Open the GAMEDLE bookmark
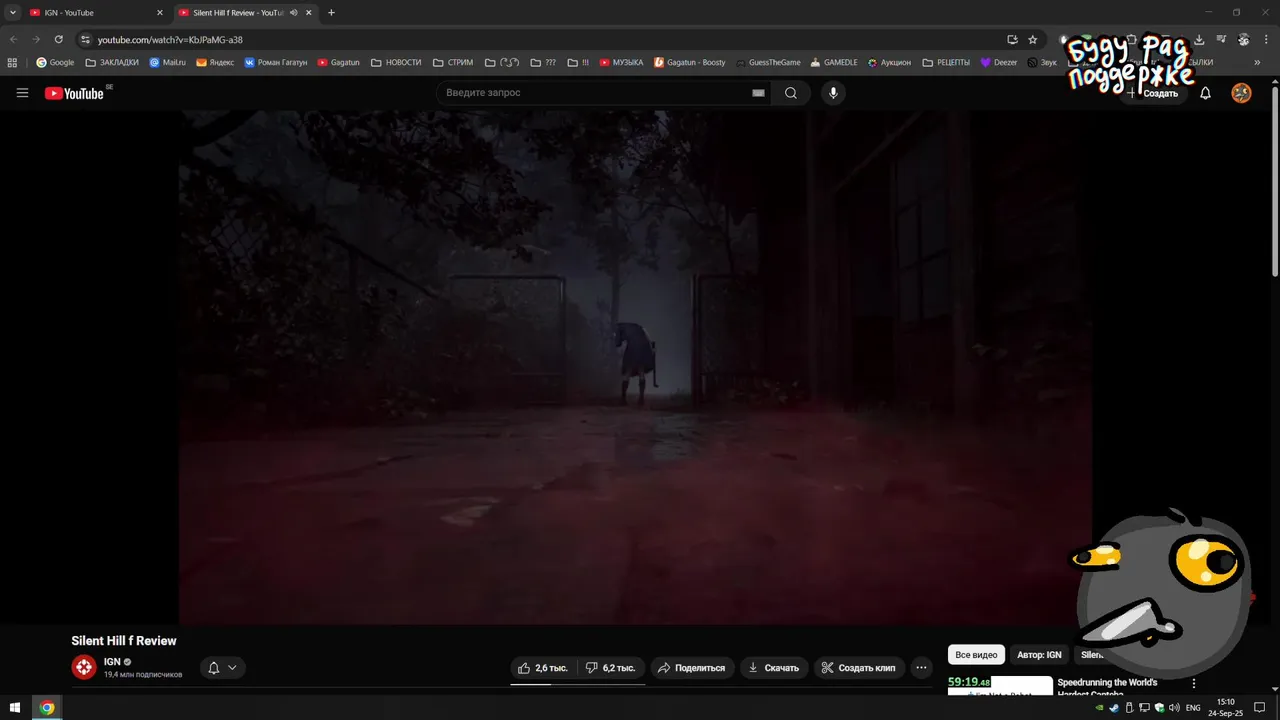 [834, 62]
